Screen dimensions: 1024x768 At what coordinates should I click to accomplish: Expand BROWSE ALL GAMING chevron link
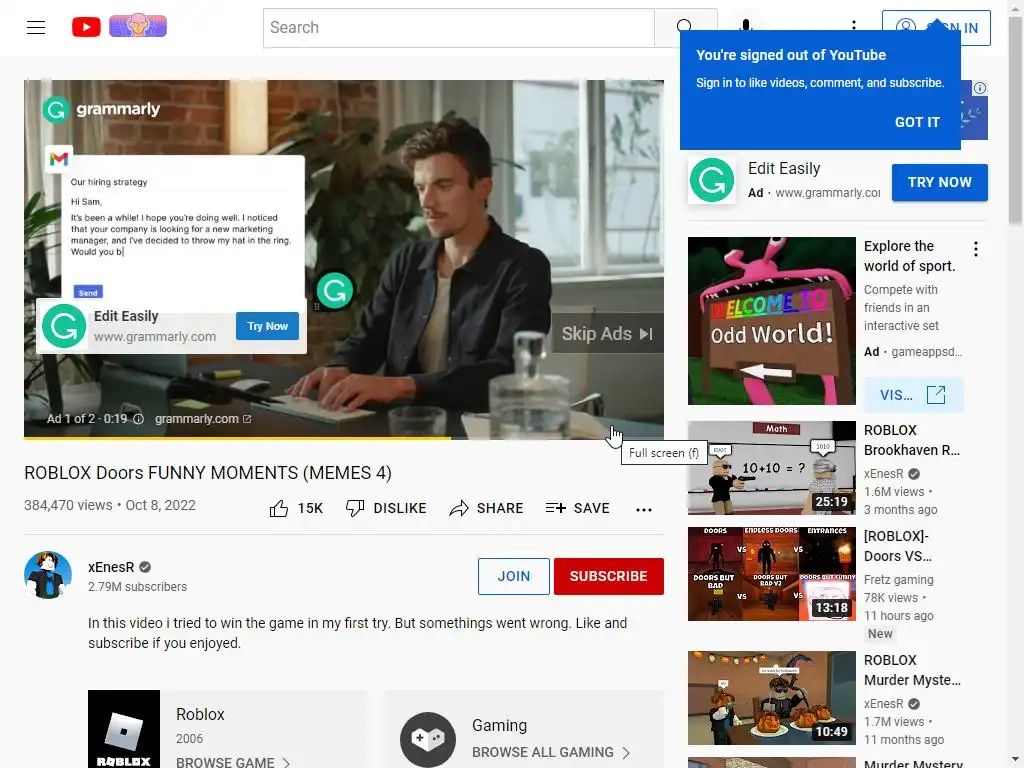(551, 752)
